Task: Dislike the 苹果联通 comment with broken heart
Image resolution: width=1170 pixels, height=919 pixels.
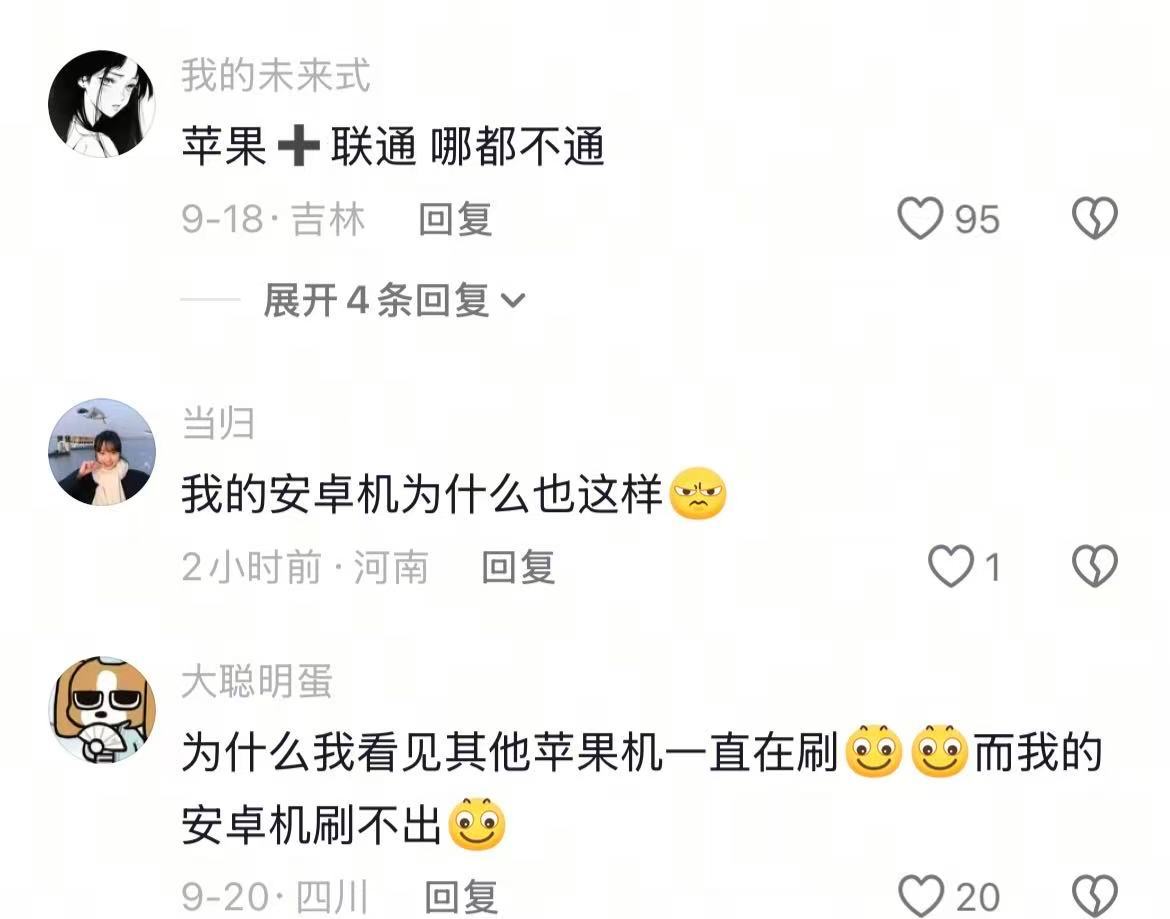Action: coord(1095,218)
